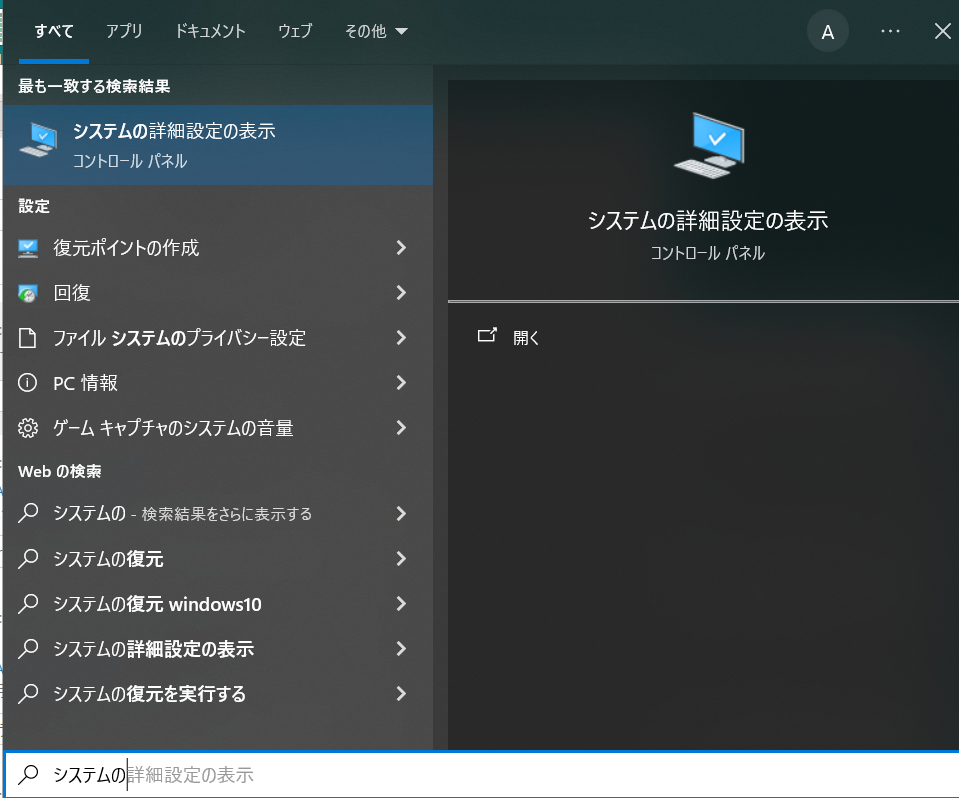Click search icon beside システムの復元を実行する
This screenshot has width=959, height=798.
pyautogui.click(x=28, y=693)
